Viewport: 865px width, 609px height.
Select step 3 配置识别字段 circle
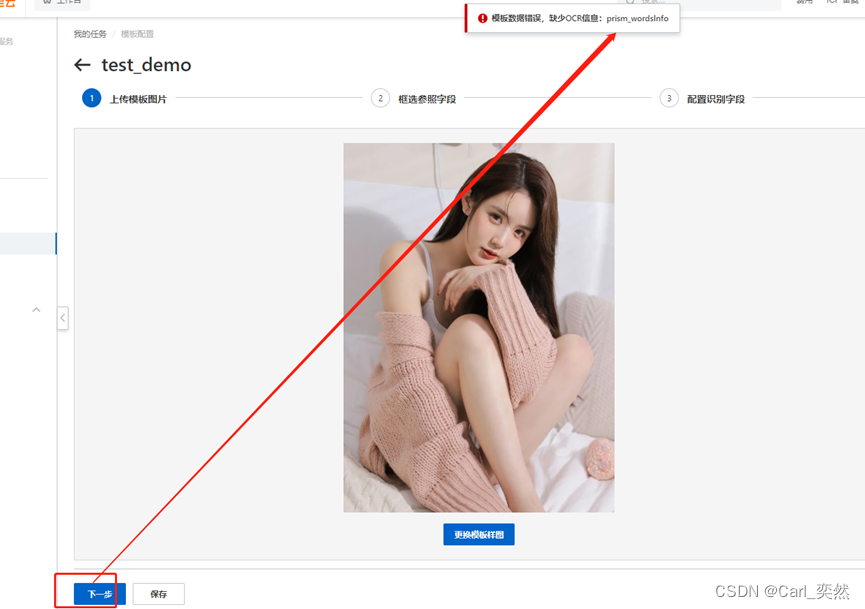coord(669,98)
